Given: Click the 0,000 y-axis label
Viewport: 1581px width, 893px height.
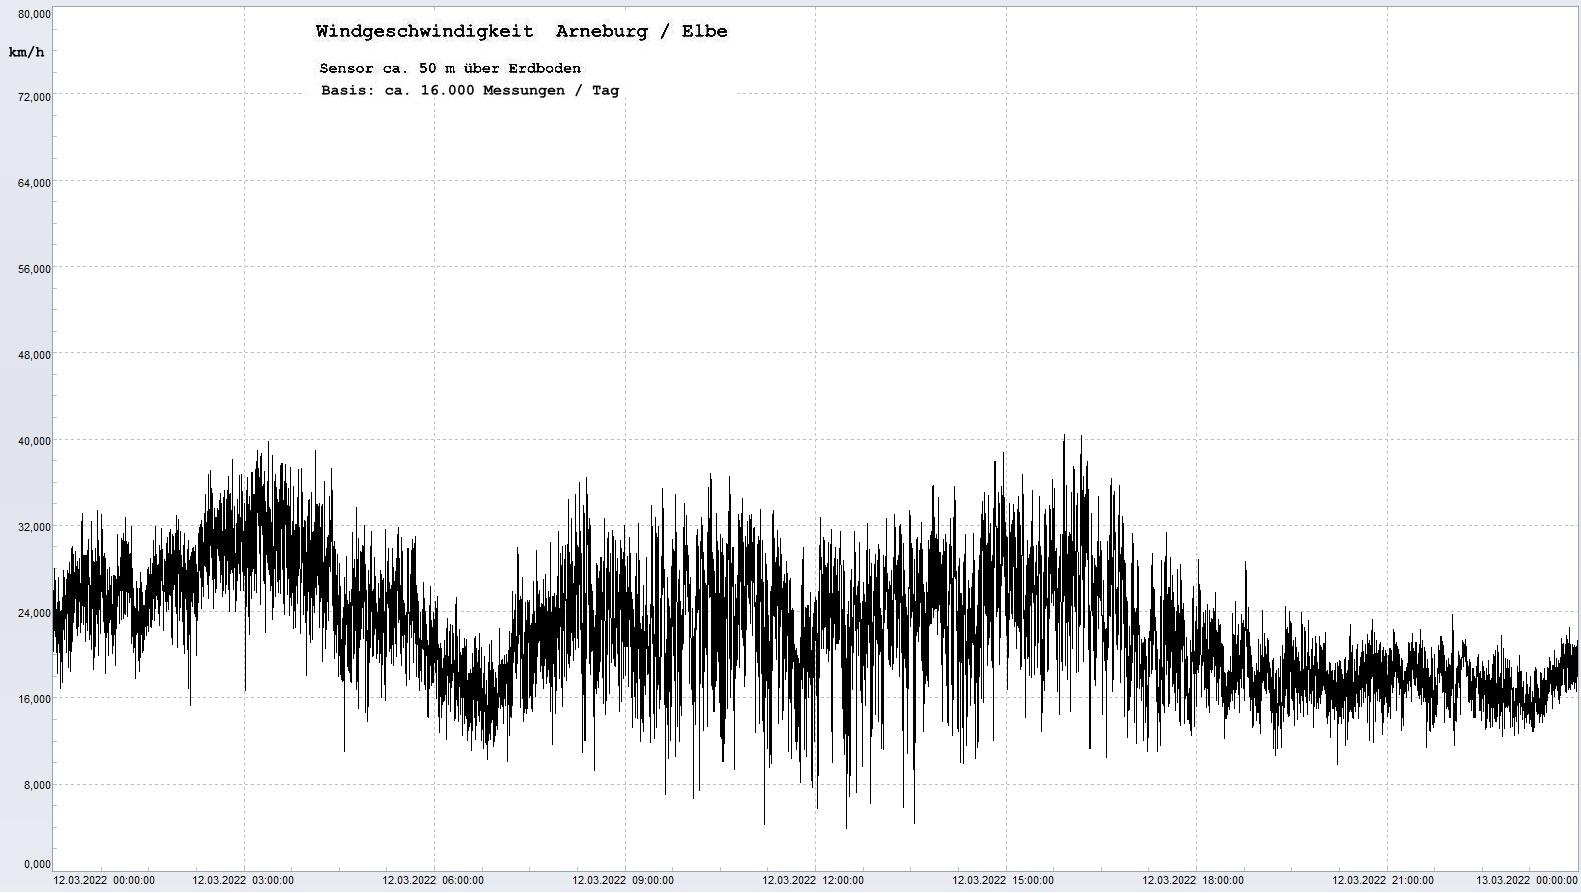Looking at the screenshot, I should click(x=36, y=864).
